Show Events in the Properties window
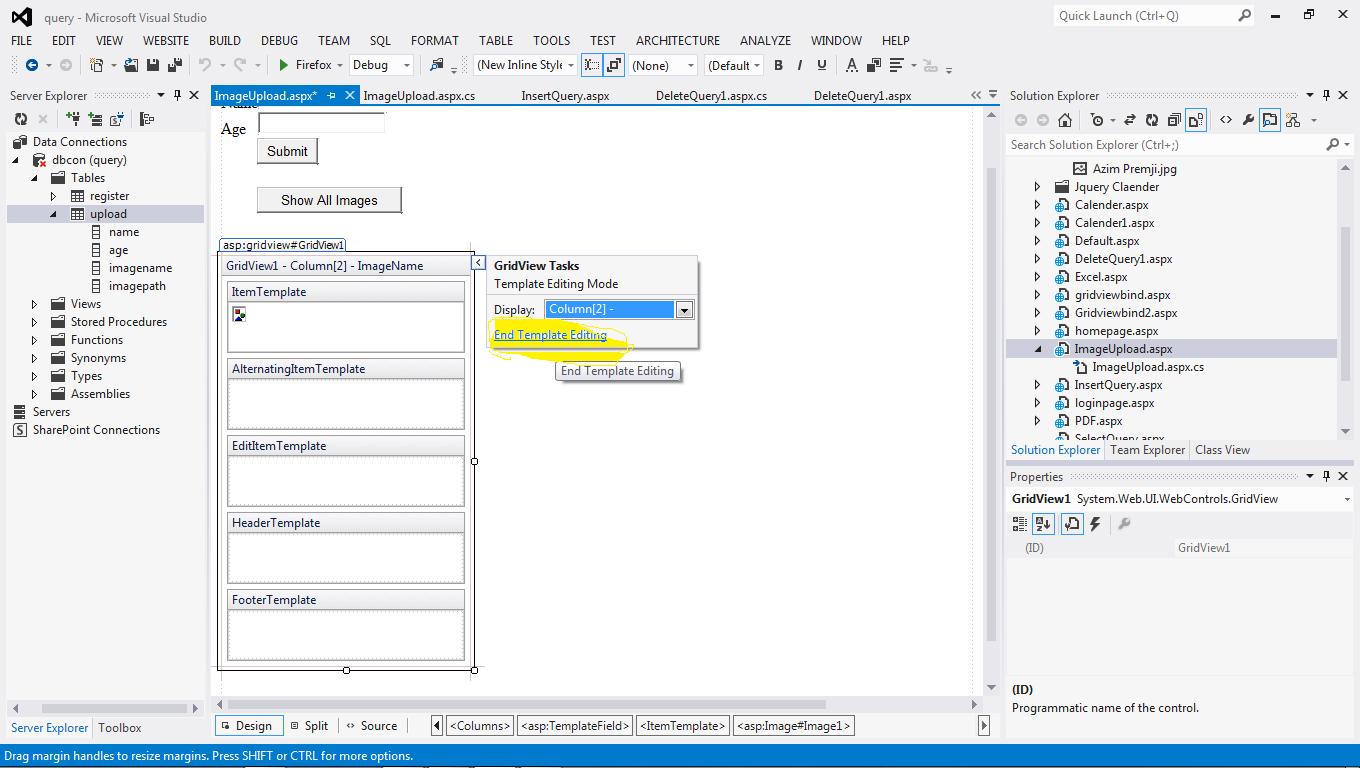The image size is (1360, 768). point(1094,523)
